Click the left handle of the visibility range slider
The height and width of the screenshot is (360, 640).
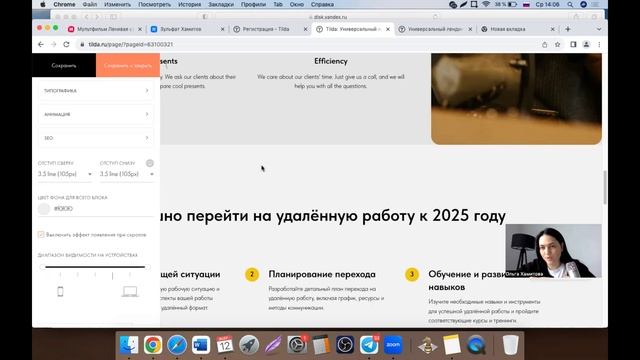tap(42, 267)
